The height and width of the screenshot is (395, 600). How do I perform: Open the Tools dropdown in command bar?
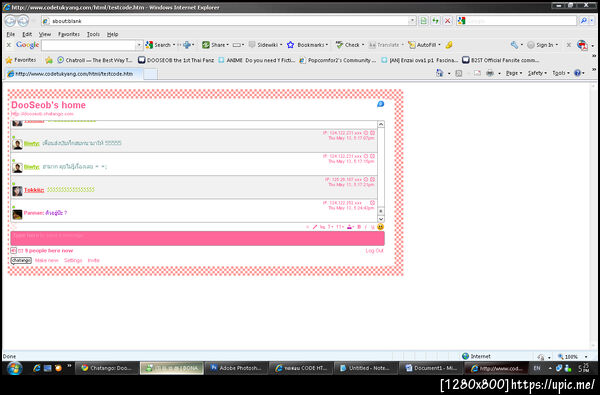[561, 73]
